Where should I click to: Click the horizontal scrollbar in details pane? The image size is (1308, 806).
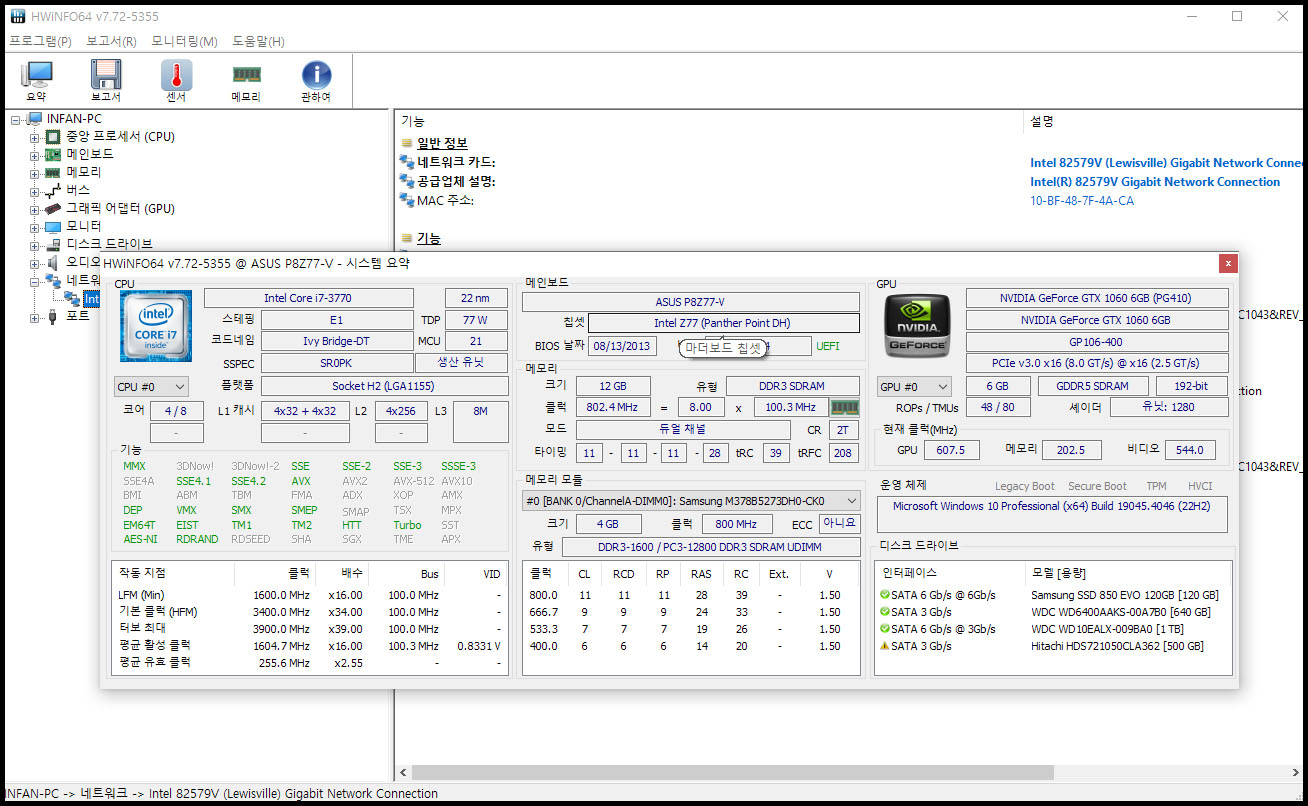(x=731, y=773)
